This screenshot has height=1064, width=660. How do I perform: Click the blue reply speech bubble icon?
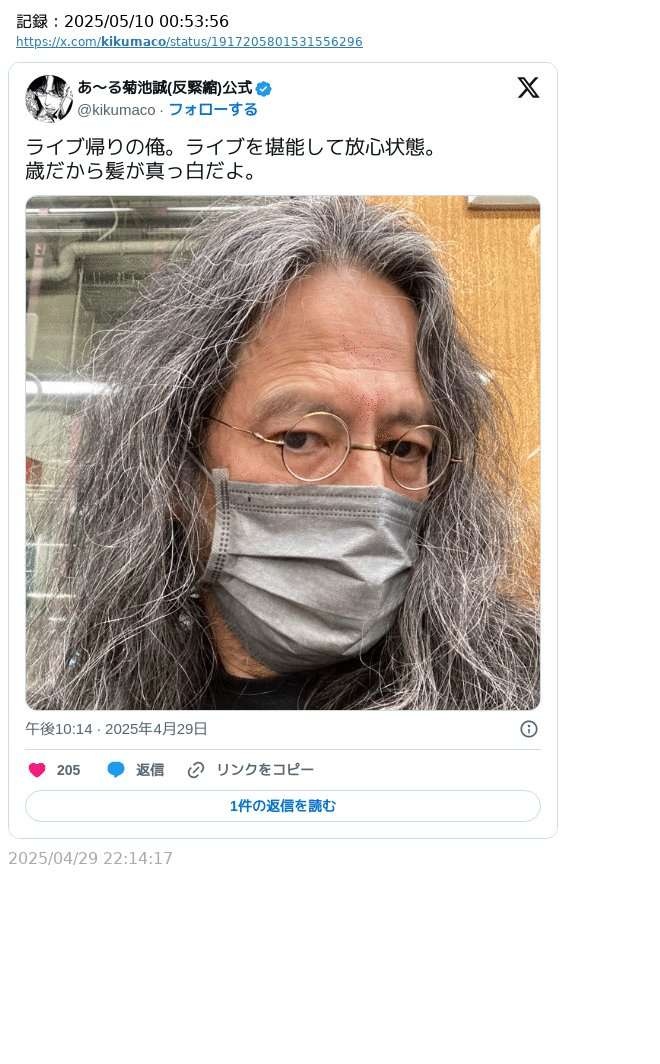pyautogui.click(x=116, y=770)
